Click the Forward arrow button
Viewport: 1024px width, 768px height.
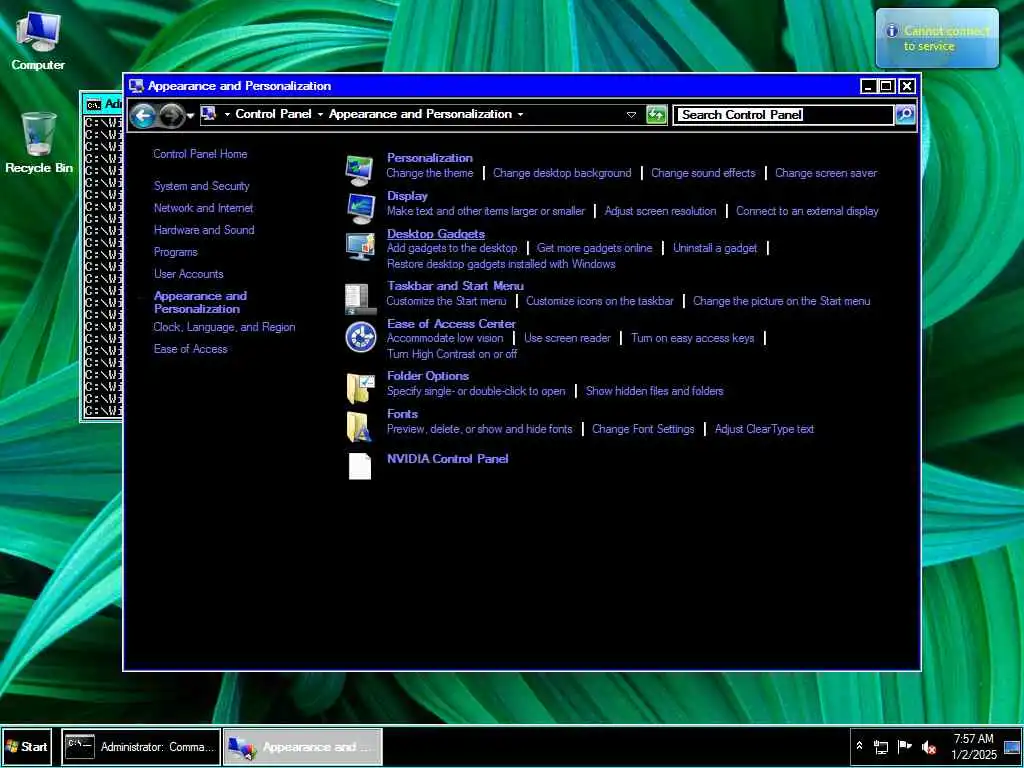pyautogui.click(x=172, y=116)
